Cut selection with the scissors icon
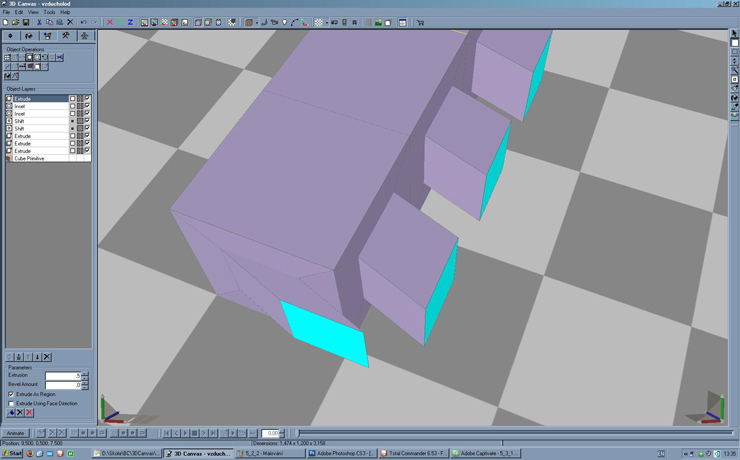Viewport: 740px width, 460px height. [x=39, y=22]
